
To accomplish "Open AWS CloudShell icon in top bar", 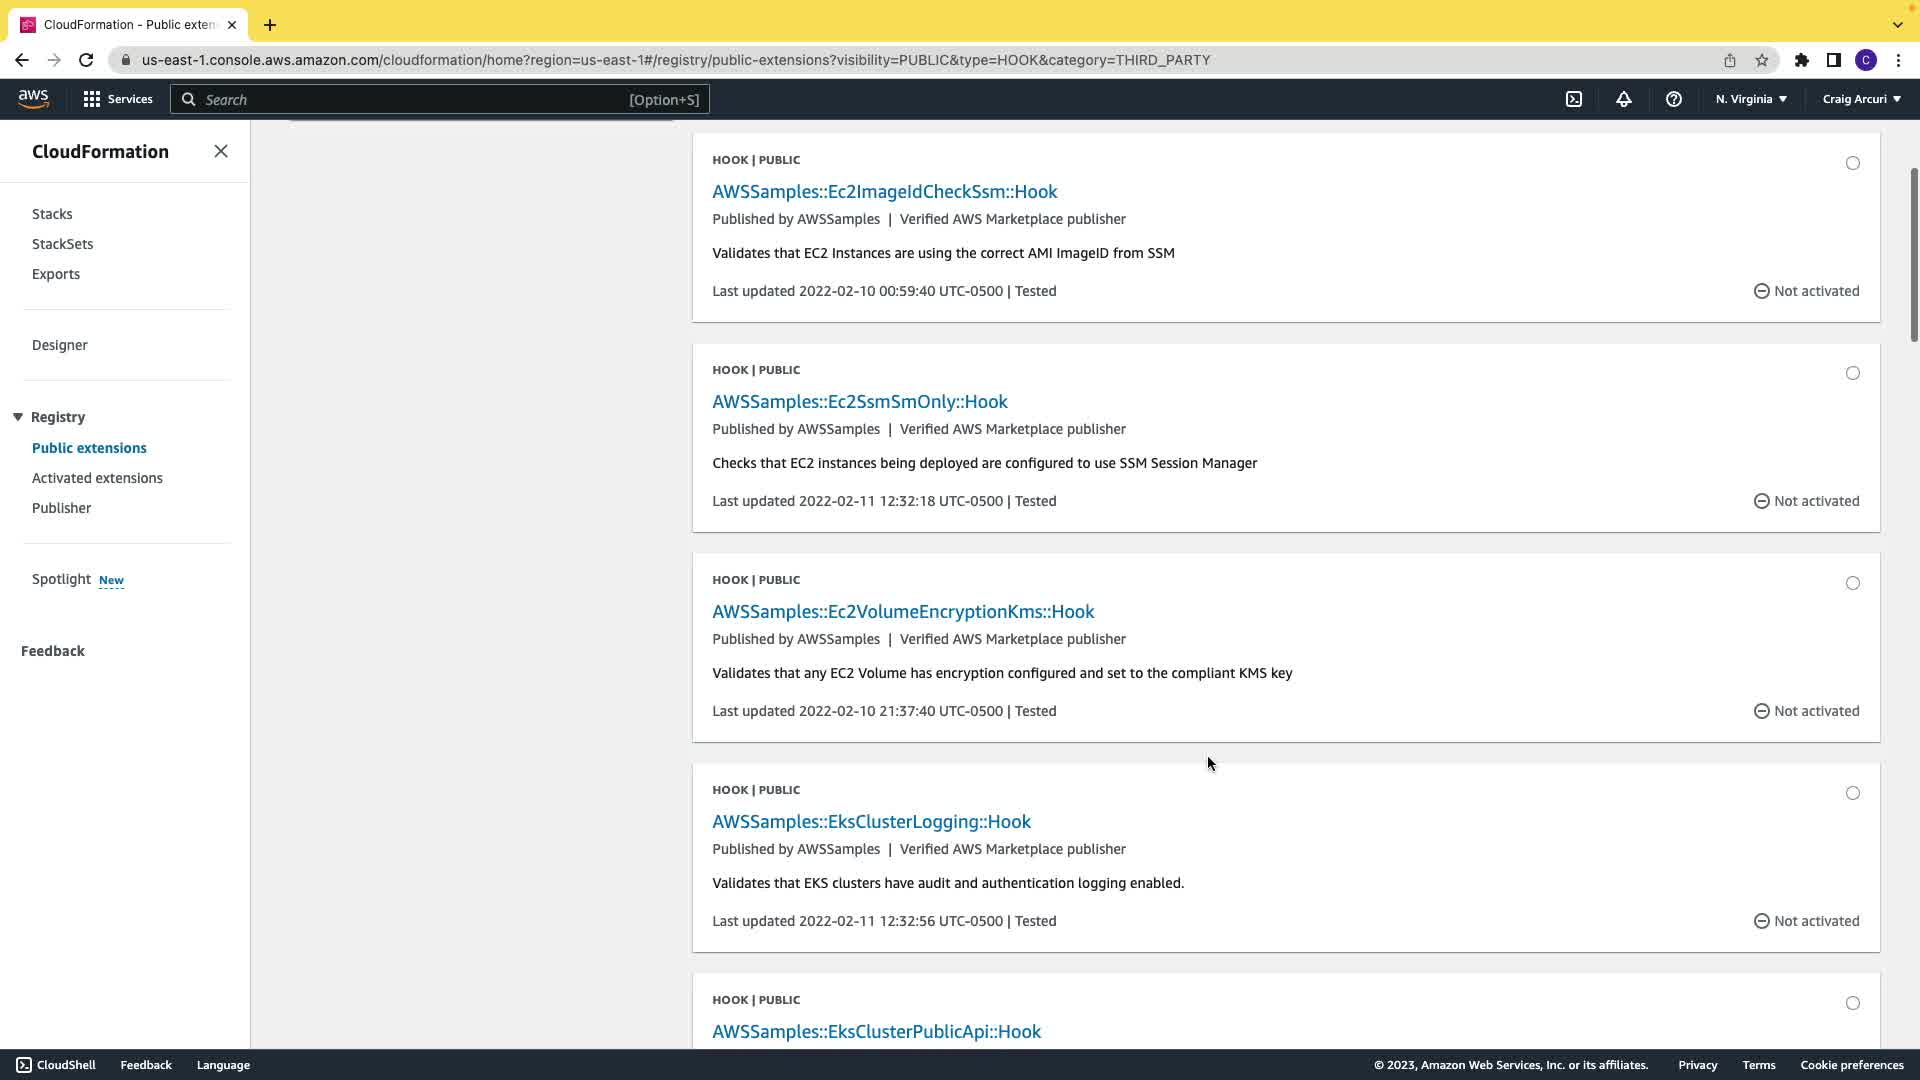I will click(1574, 99).
